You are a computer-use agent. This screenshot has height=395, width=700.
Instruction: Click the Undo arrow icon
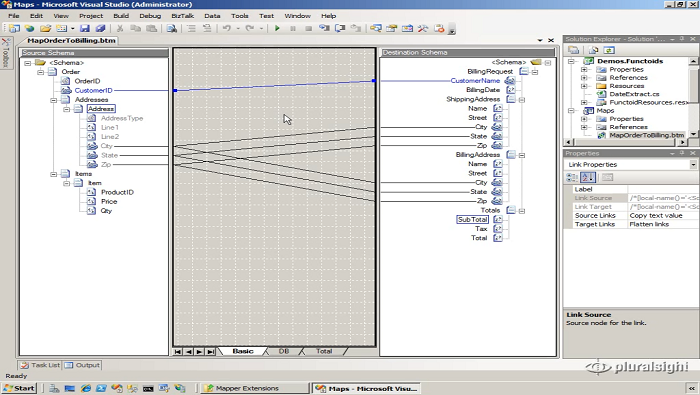(227, 29)
